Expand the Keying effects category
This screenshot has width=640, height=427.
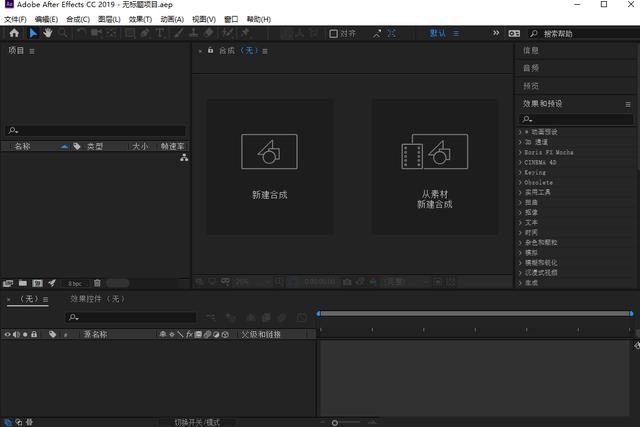(x=520, y=172)
